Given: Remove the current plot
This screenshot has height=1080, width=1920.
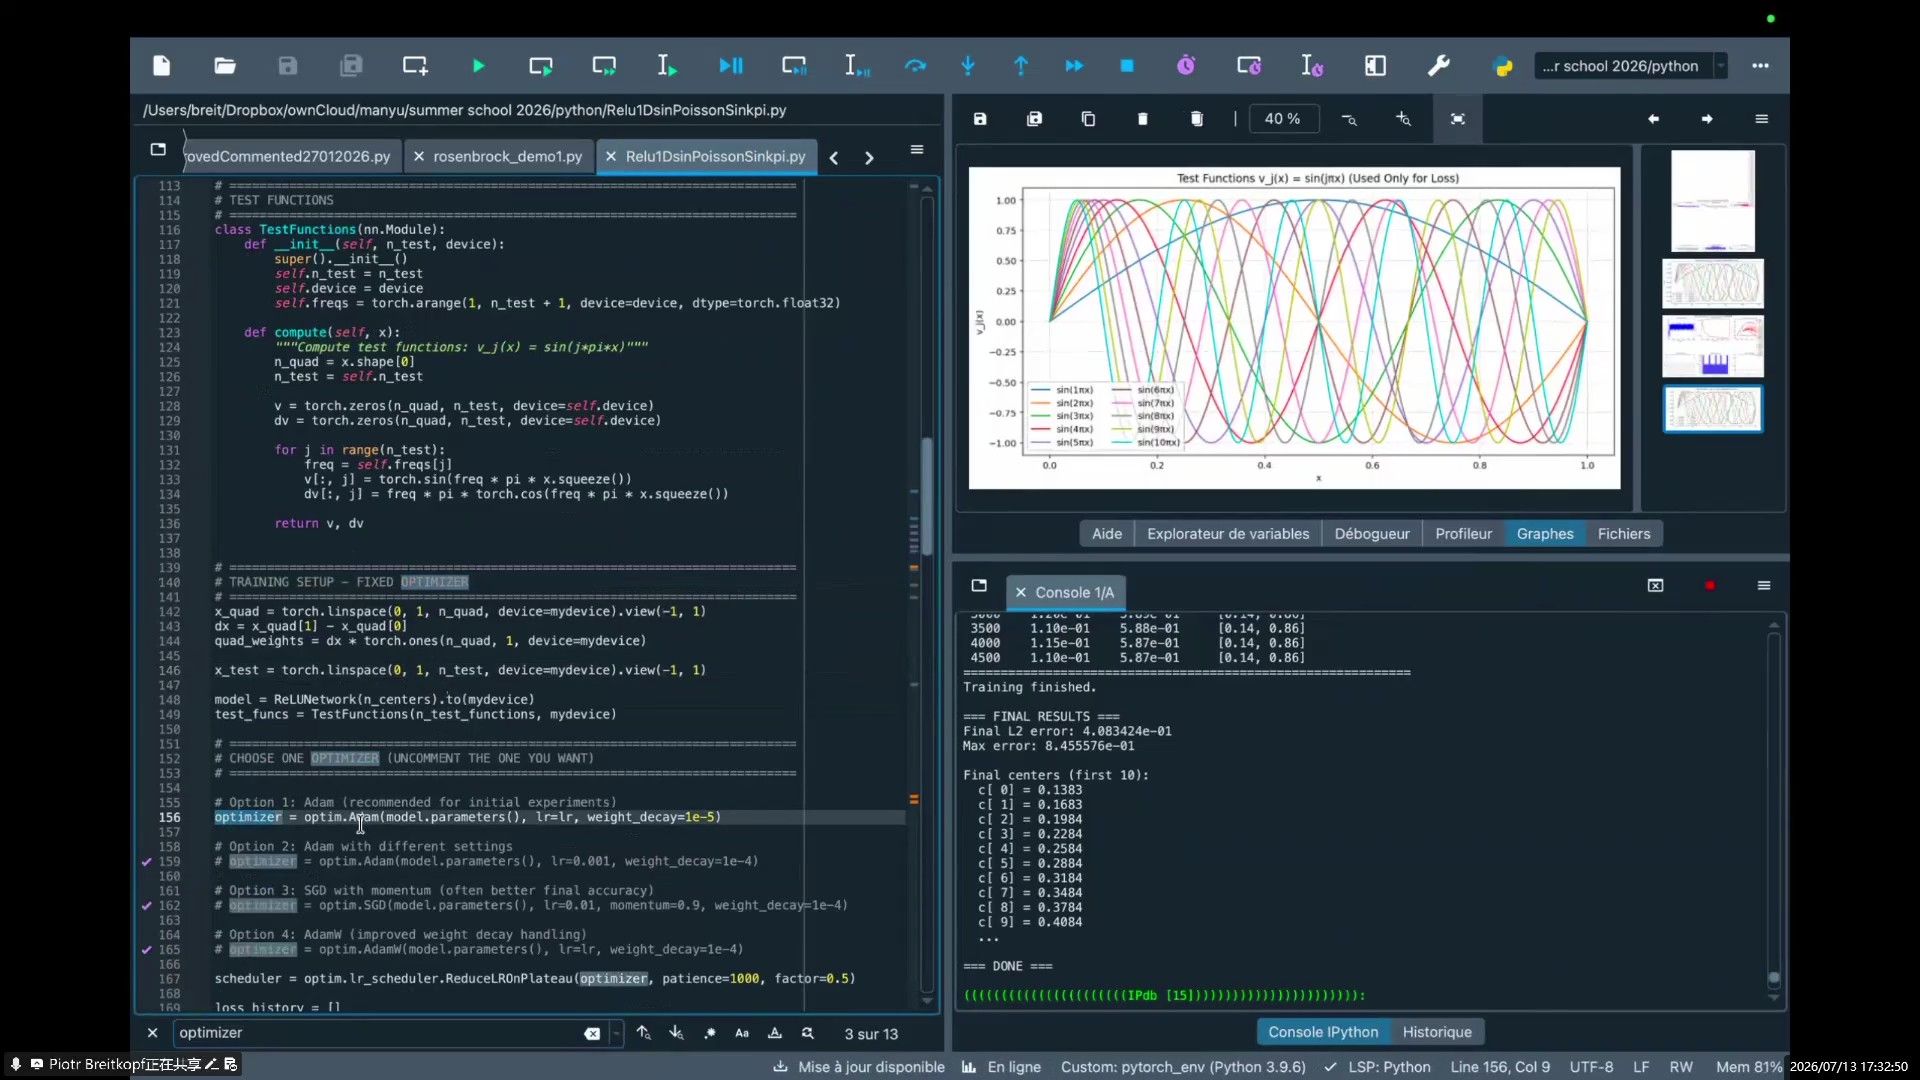Looking at the screenshot, I should click(x=1143, y=119).
